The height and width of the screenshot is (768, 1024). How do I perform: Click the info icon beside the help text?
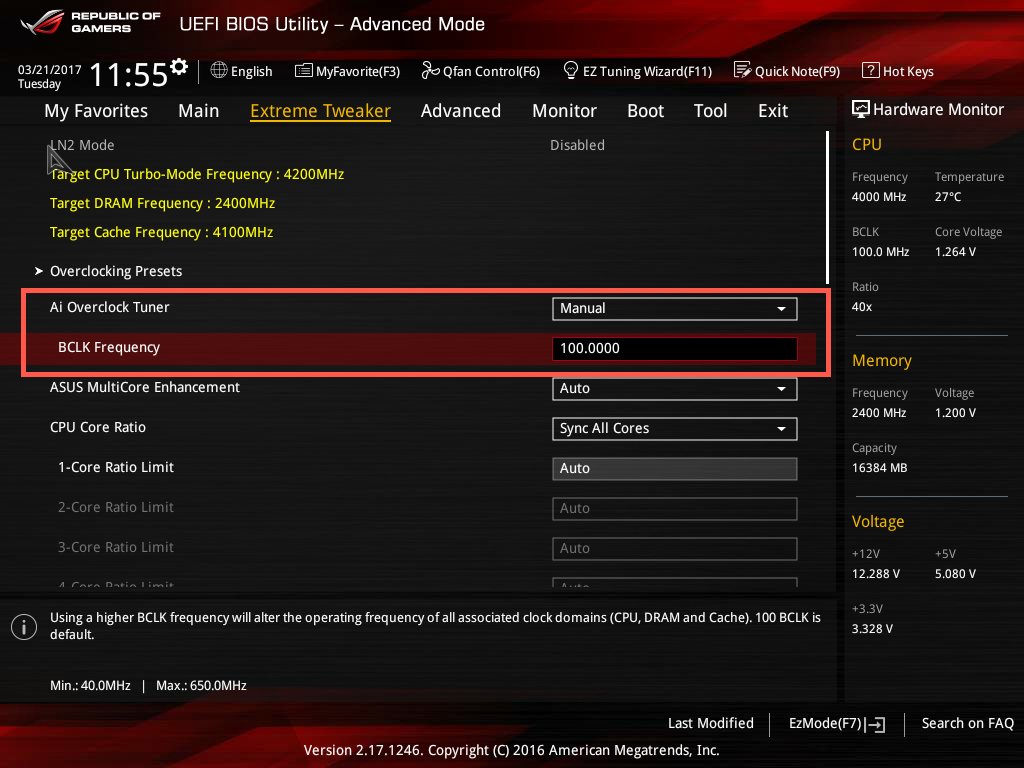[x=24, y=627]
